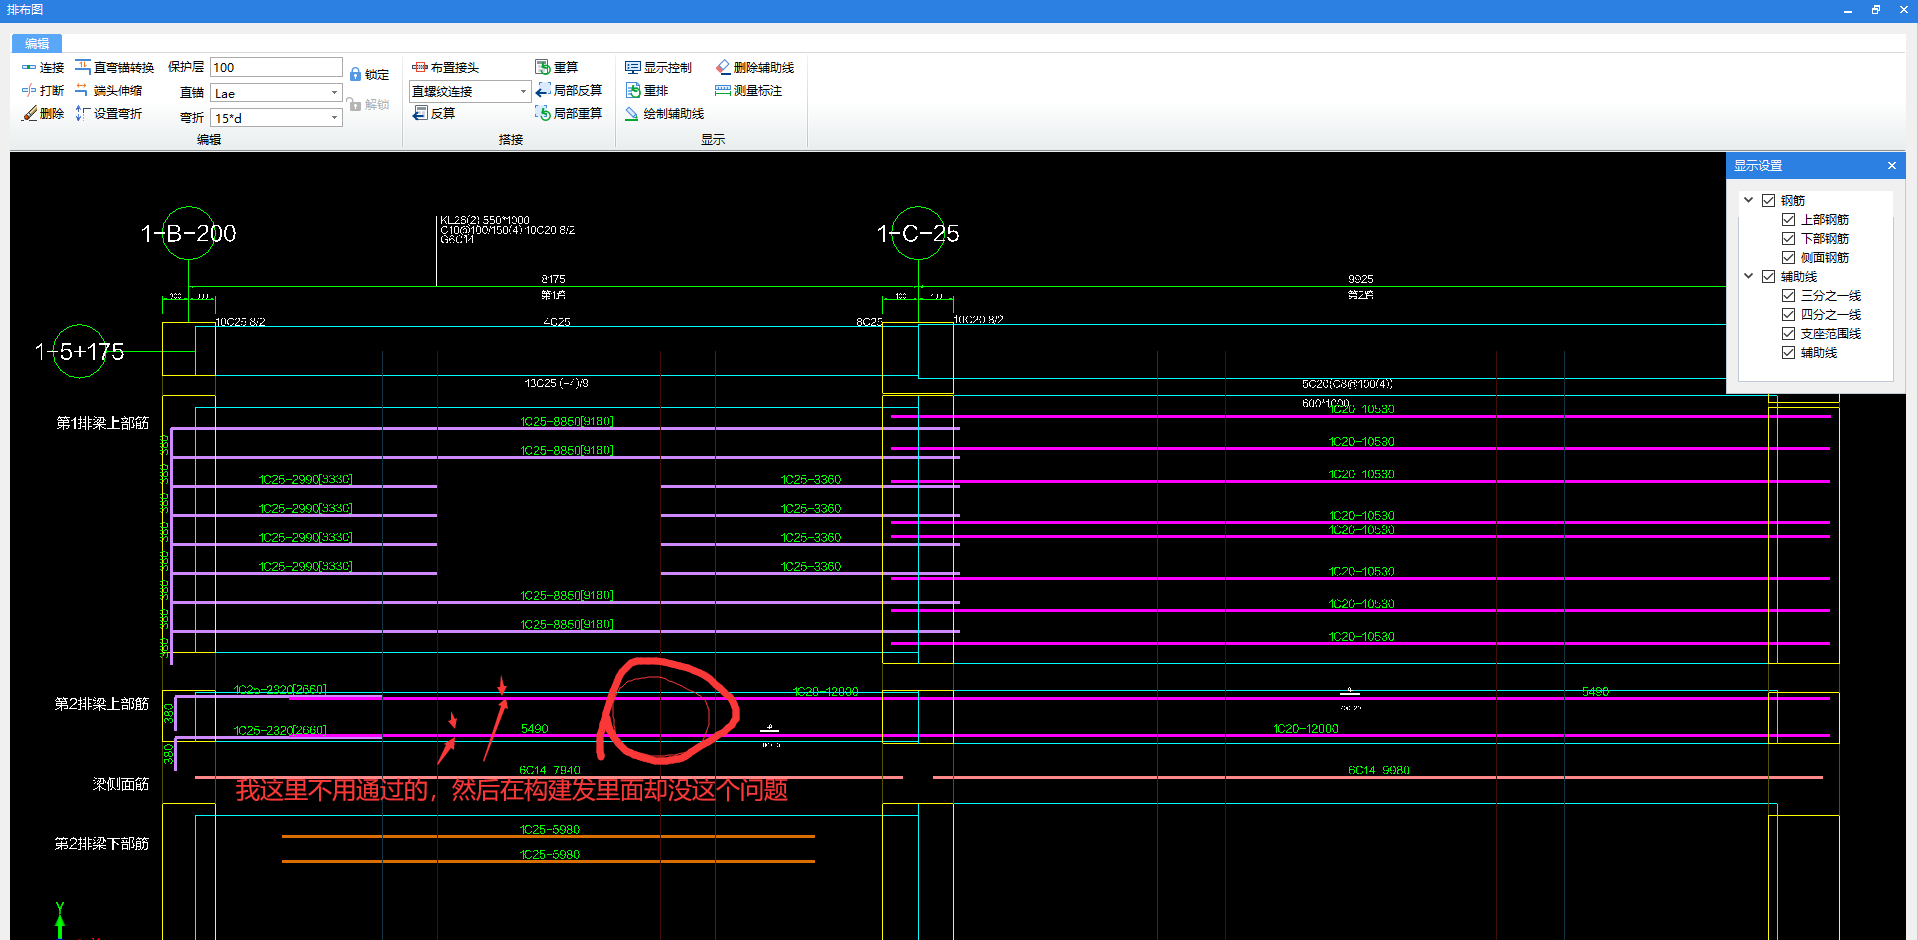Open the 直螺纹连接 joint type dropdown
The width and height of the screenshot is (1918, 940).
point(523,91)
